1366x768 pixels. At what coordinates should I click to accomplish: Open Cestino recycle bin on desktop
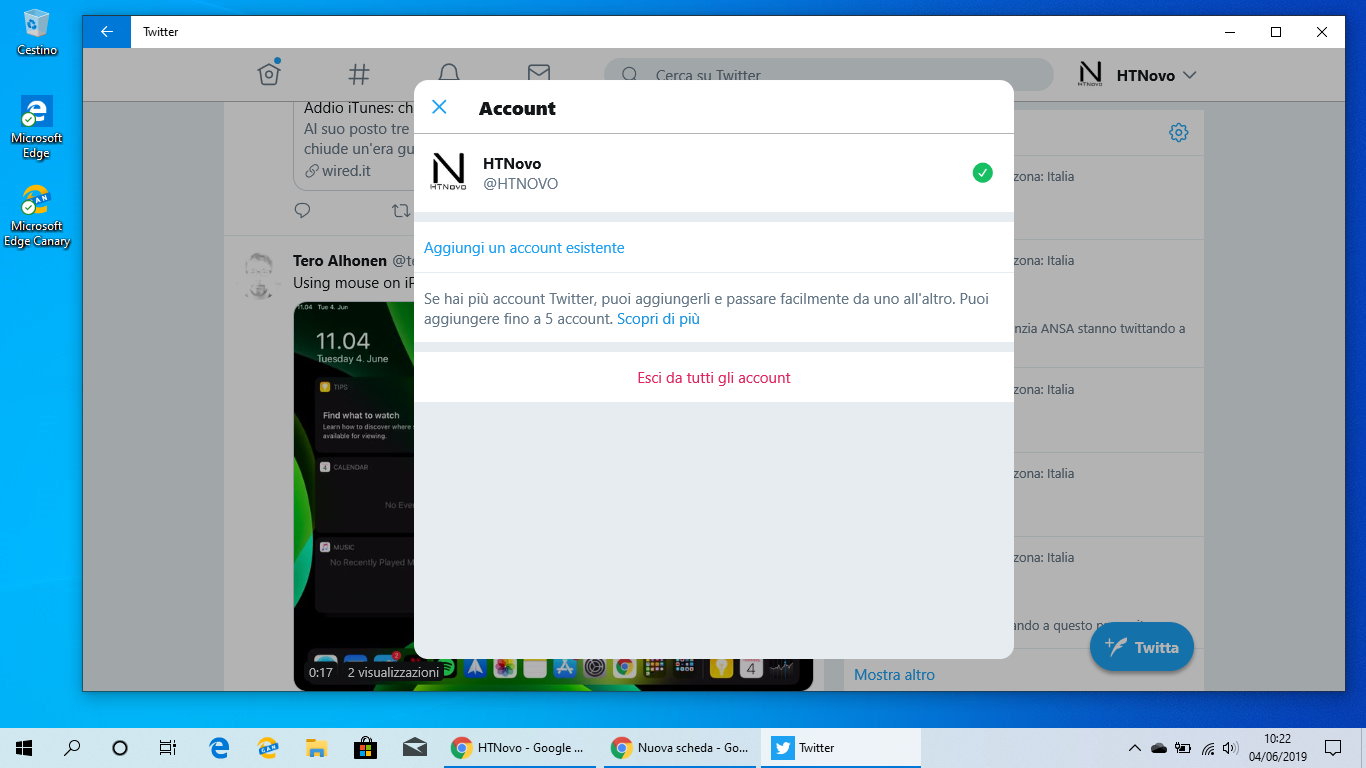click(37, 31)
